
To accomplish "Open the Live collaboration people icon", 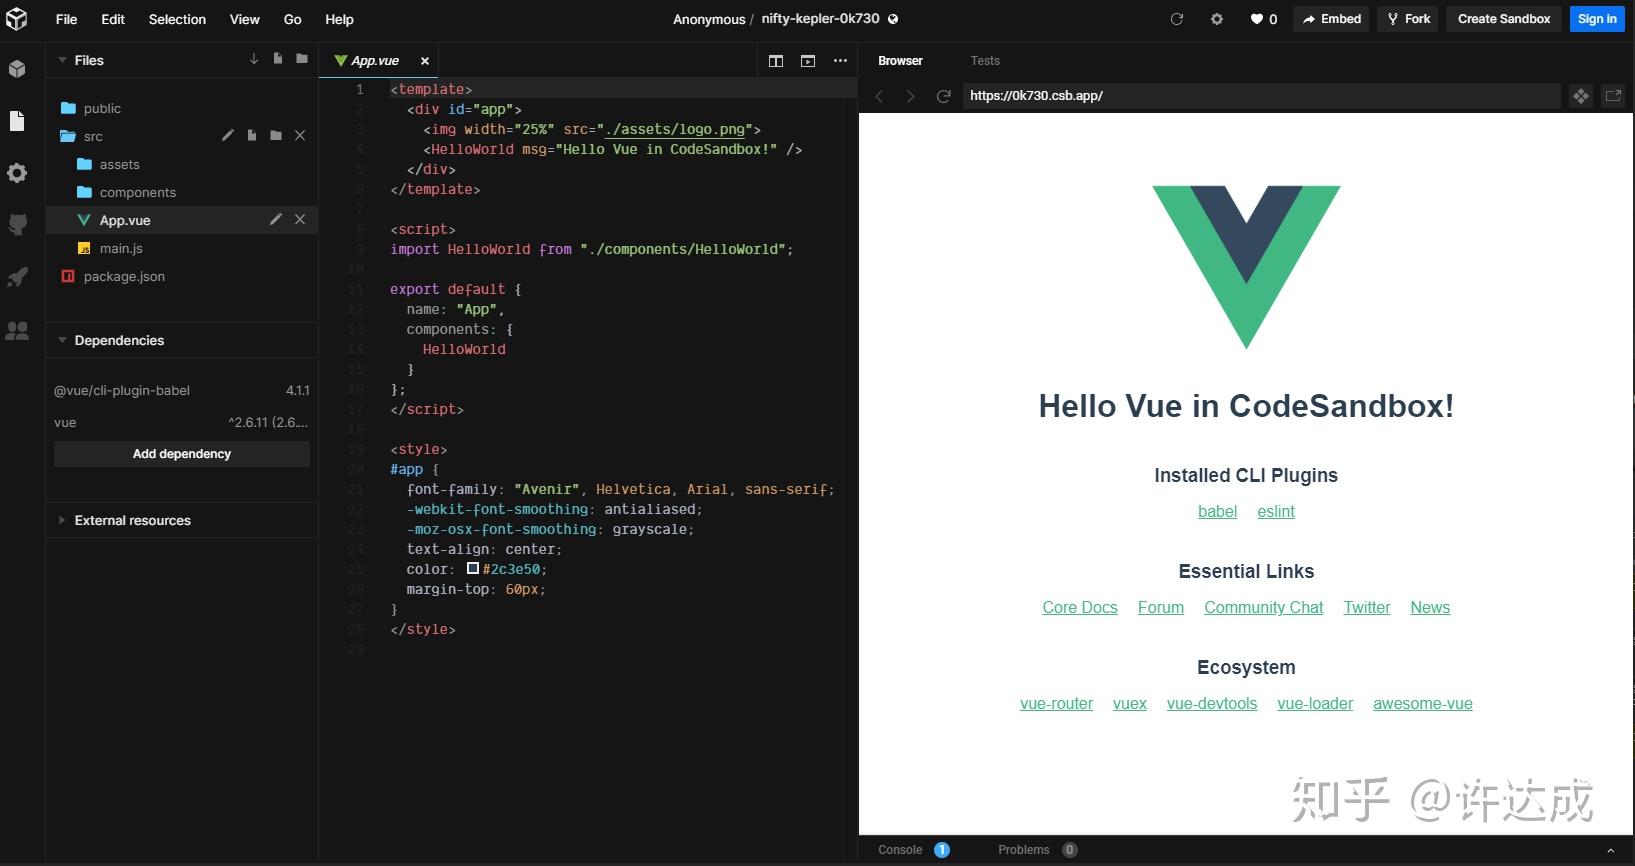I will 17,330.
